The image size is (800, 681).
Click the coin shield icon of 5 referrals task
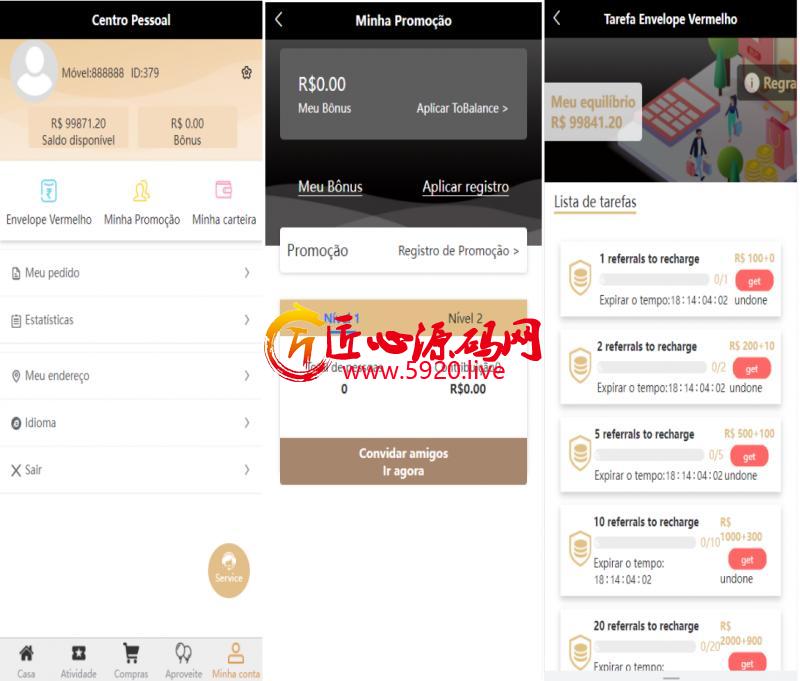[580, 453]
